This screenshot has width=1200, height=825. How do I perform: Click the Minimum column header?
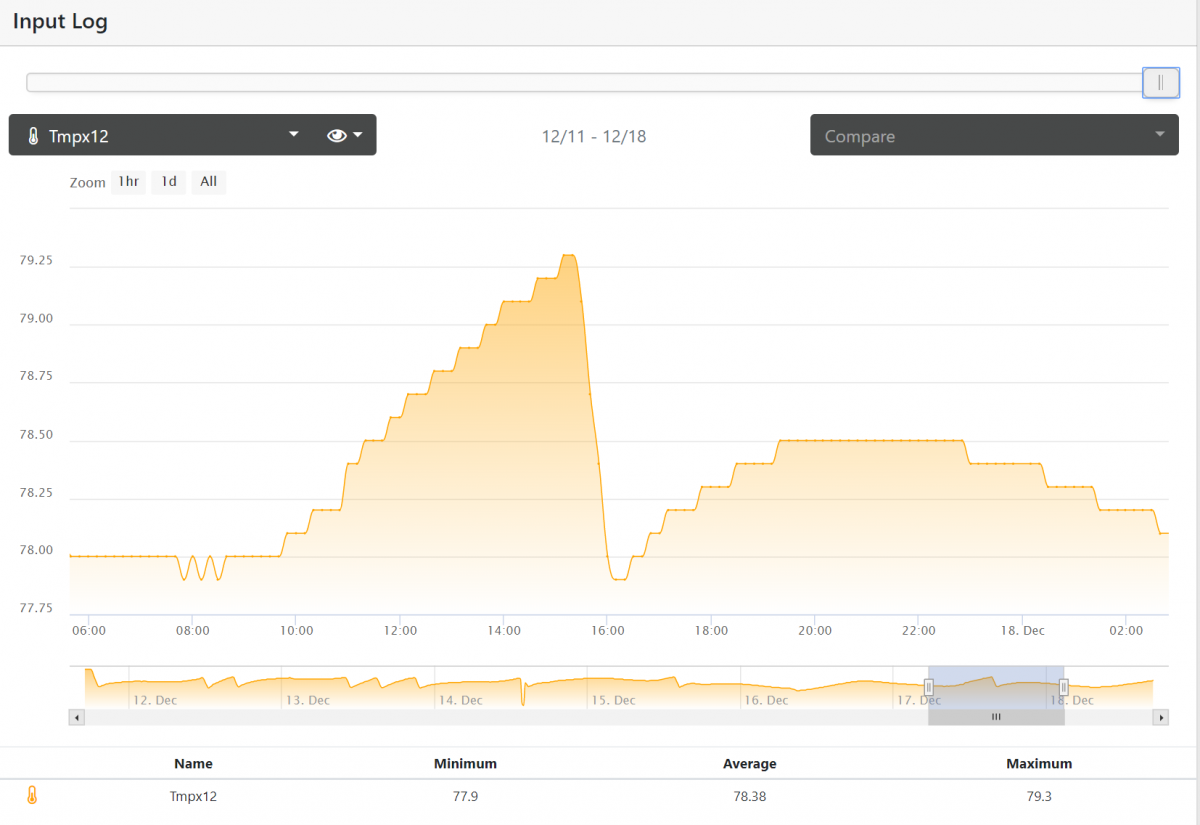(x=465, y=763)
